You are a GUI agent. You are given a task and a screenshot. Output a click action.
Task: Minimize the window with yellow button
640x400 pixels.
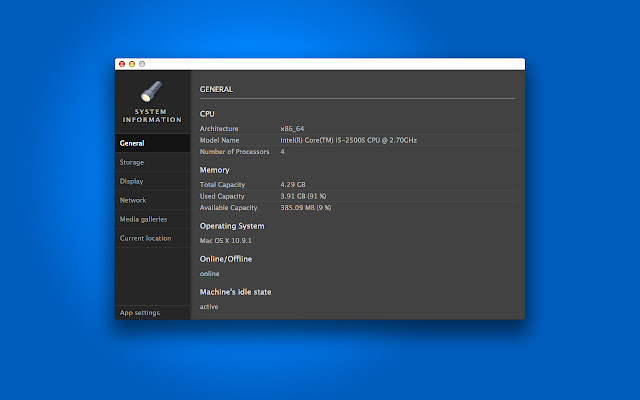(132, 64)
